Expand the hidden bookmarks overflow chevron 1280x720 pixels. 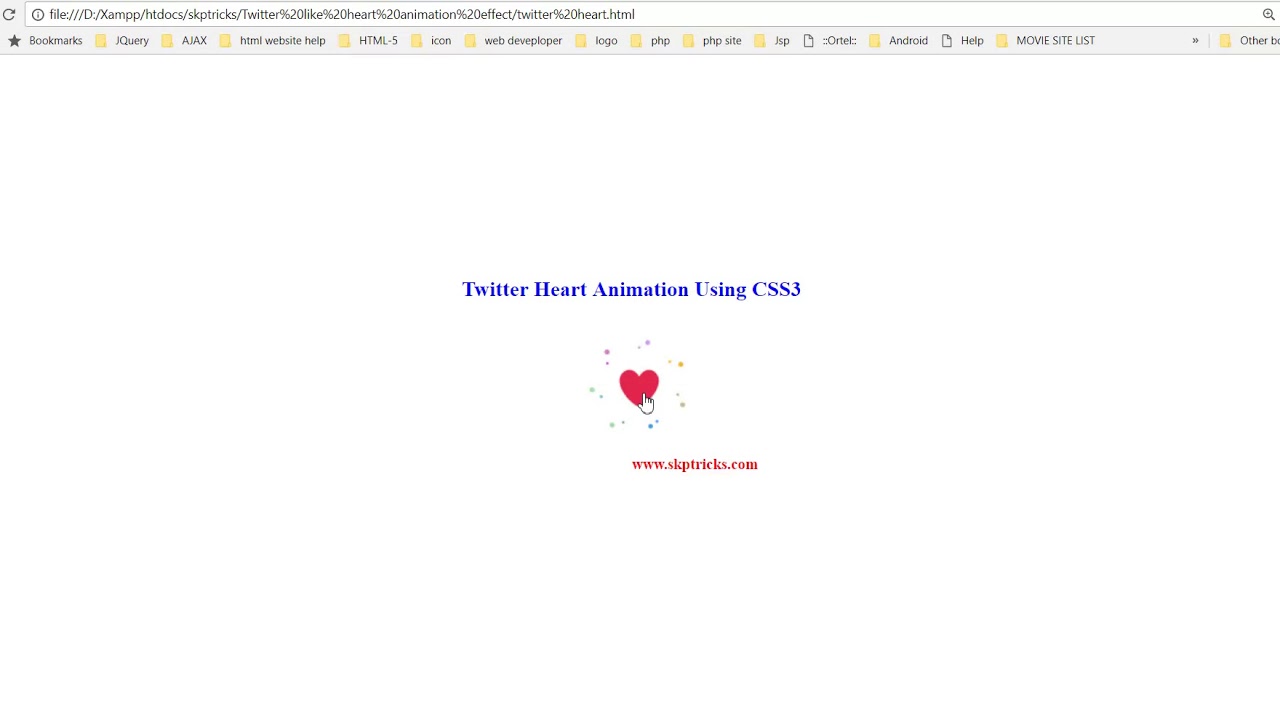click(1195, 40)
